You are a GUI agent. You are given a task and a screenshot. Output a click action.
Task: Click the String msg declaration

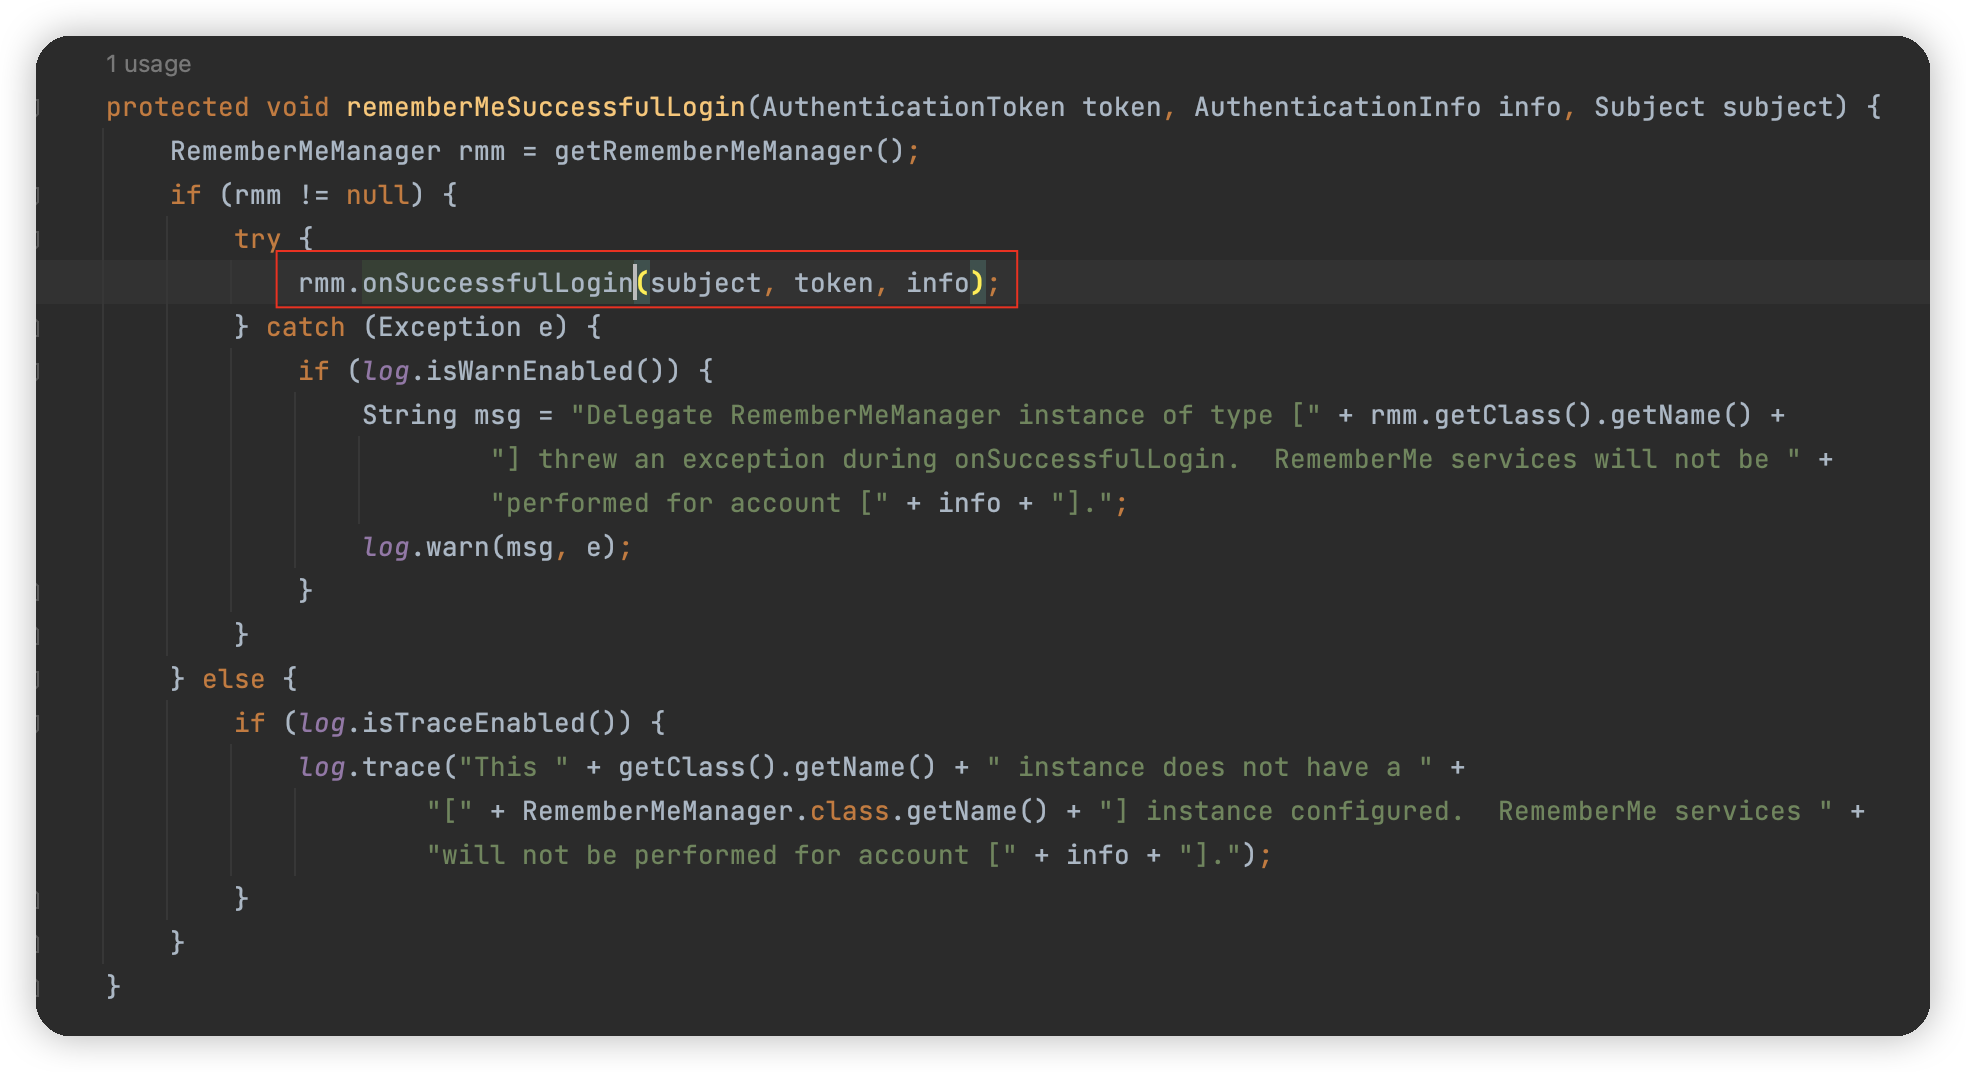point(441,415)
